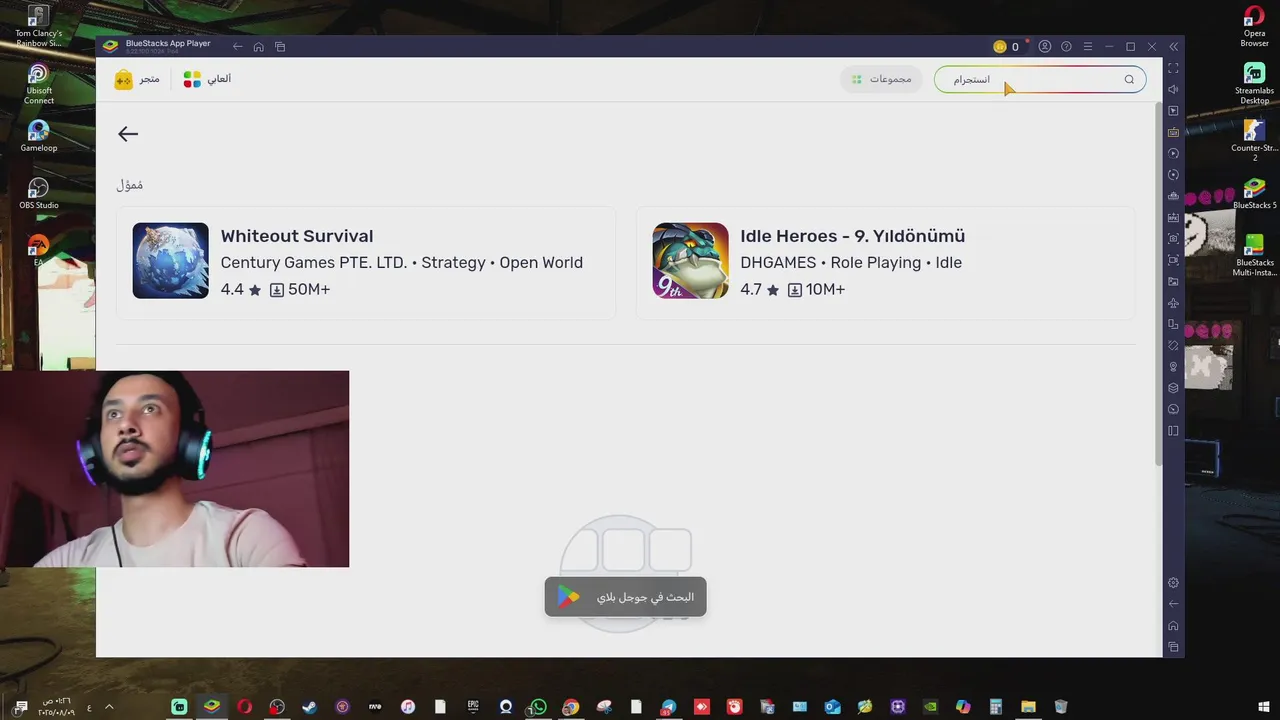Open Tom Clancy's Rainbow Six desktop shortcut
Screen dimensions: 1280x720
(39, 26)
